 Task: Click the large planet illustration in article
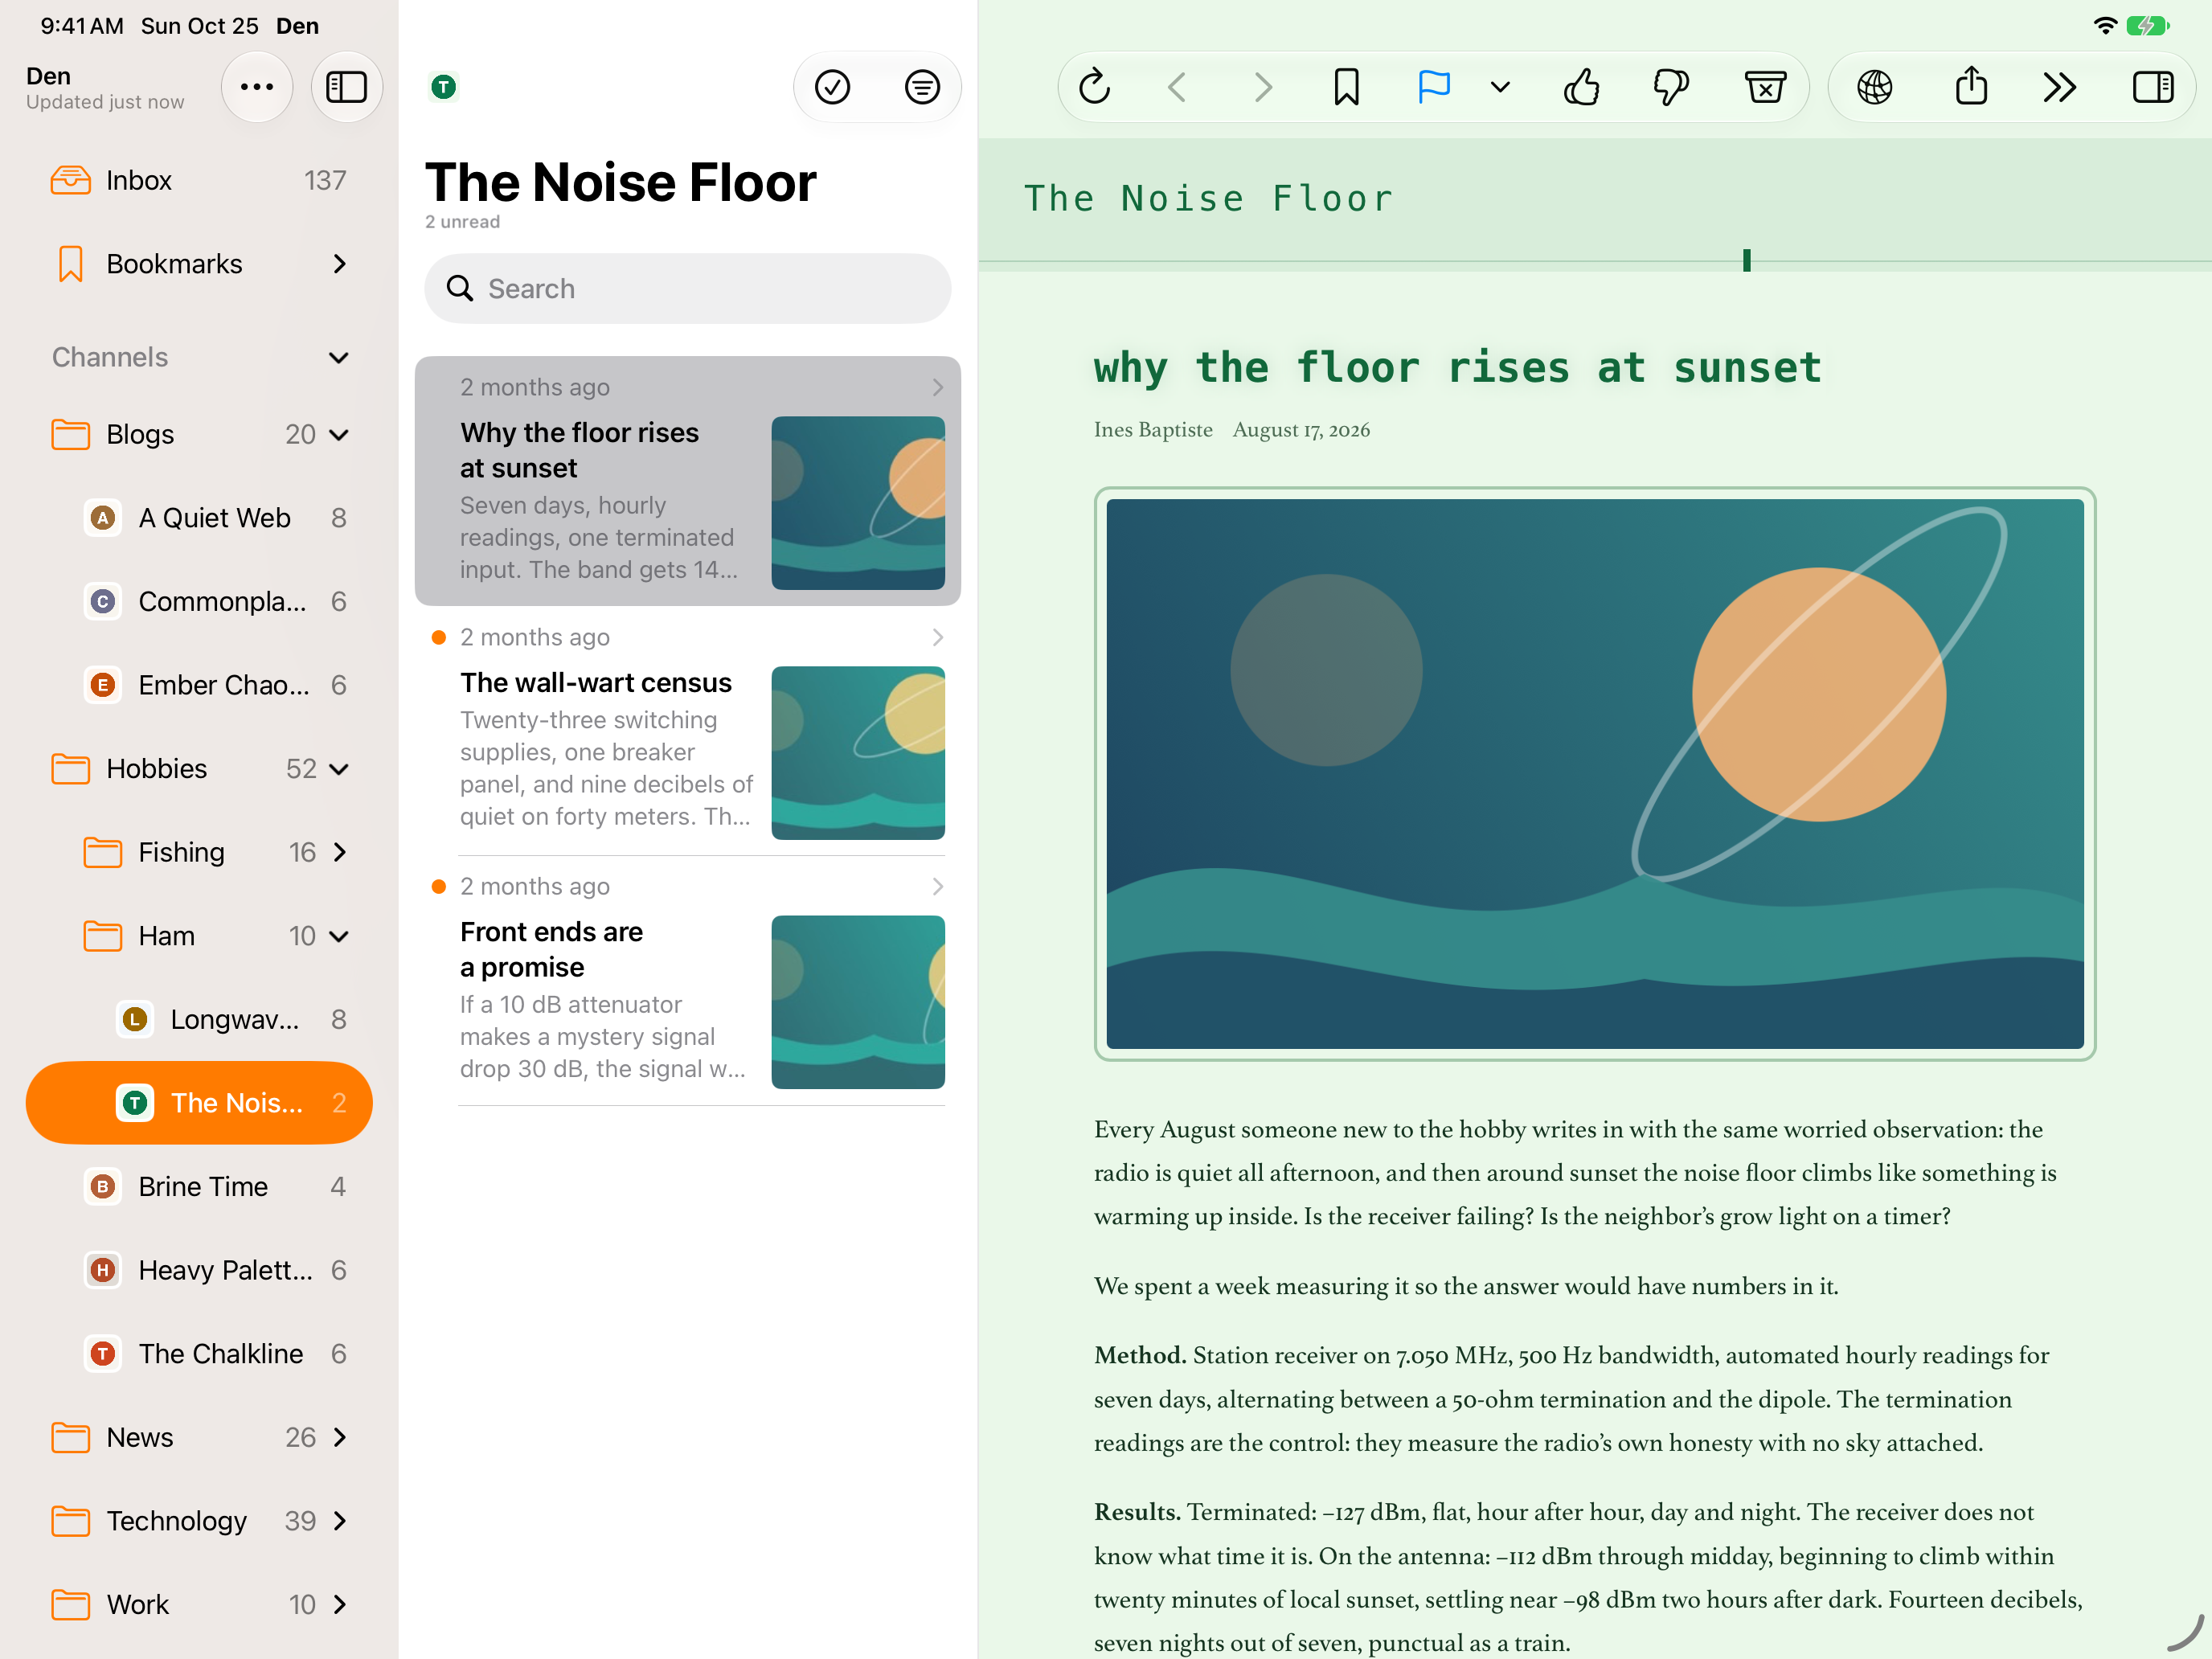(x=1594, y=774)
